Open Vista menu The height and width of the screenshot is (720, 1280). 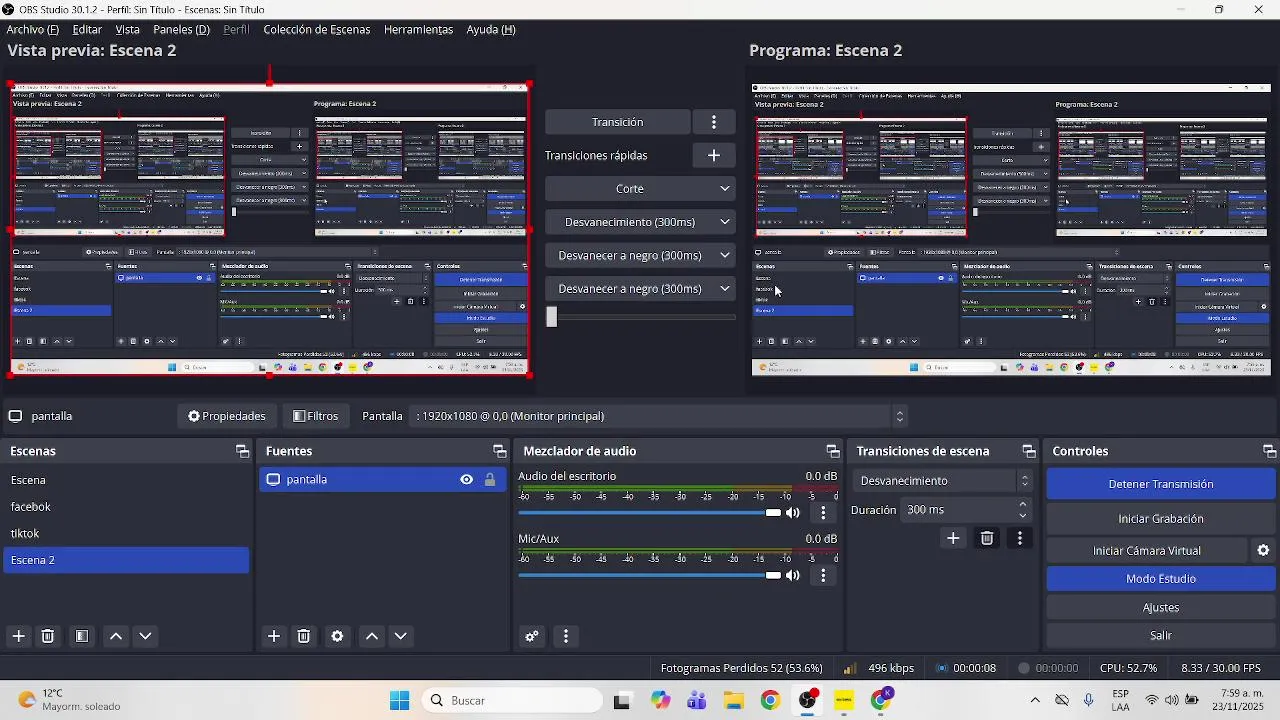tap(128, 30)
